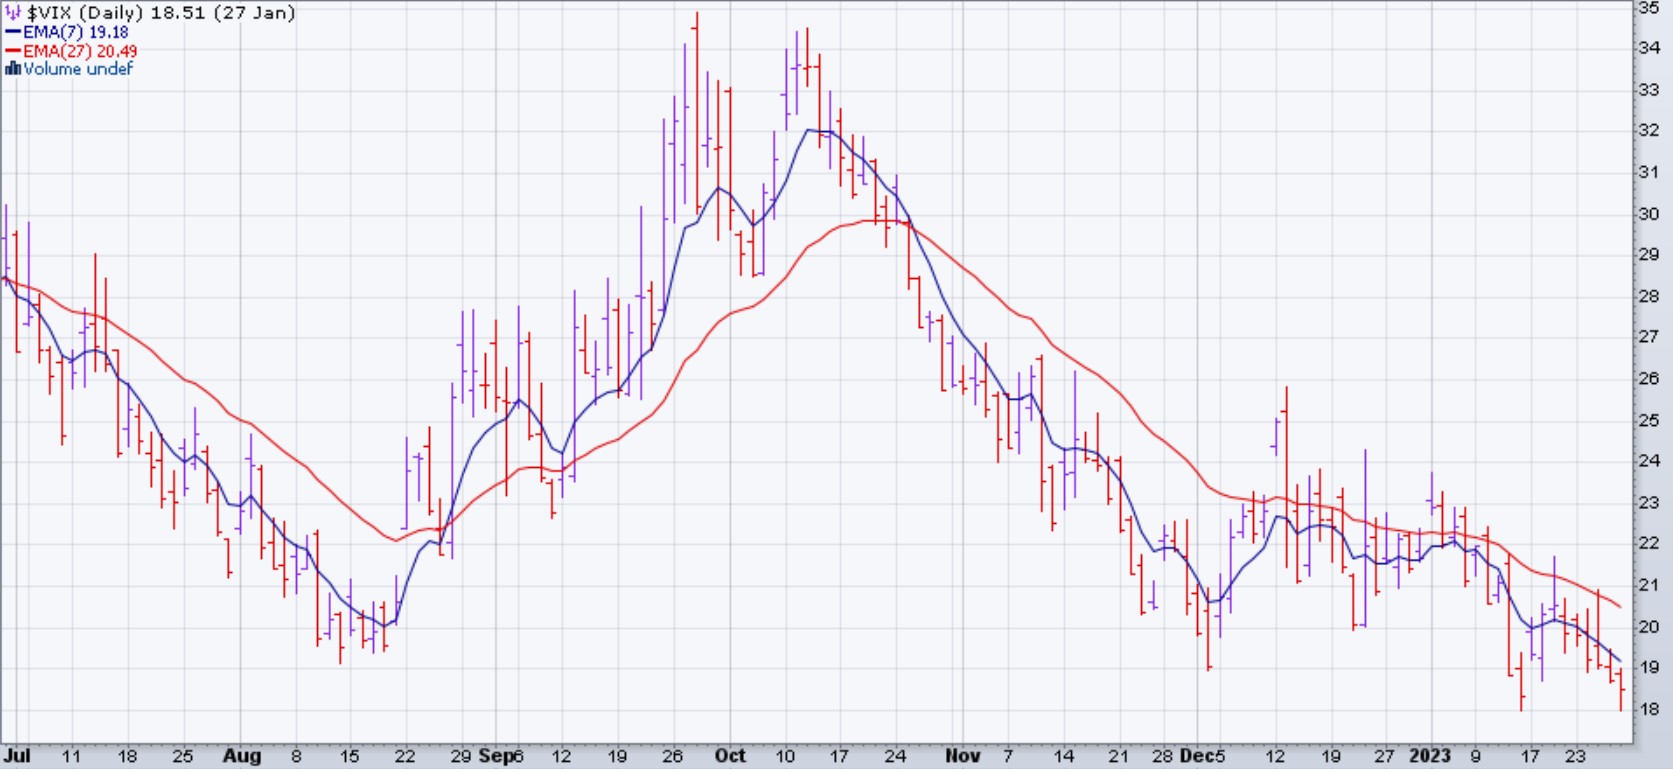Viewport: 1673px width, 769px height.
Task: Click the 2023 year label on date axis
Action: point(1429,756)
